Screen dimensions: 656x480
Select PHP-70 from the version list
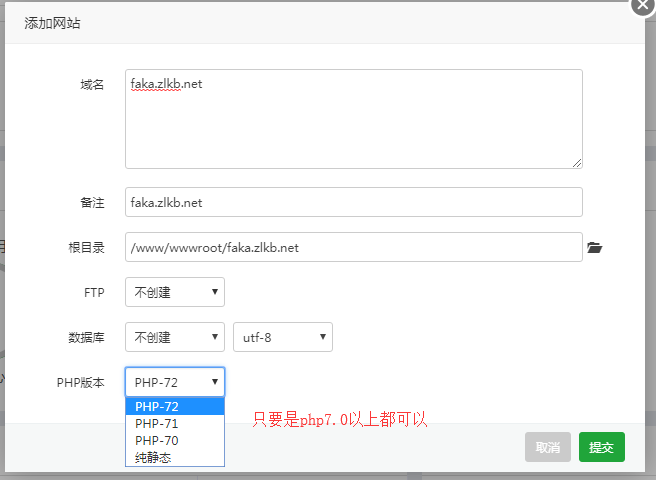point(175,441)
